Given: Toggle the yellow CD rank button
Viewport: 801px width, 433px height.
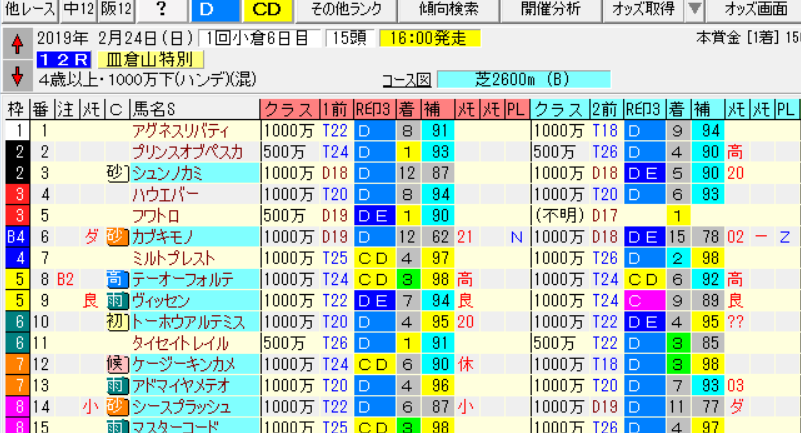Looking at the screenshot, I should pos(267,10).
